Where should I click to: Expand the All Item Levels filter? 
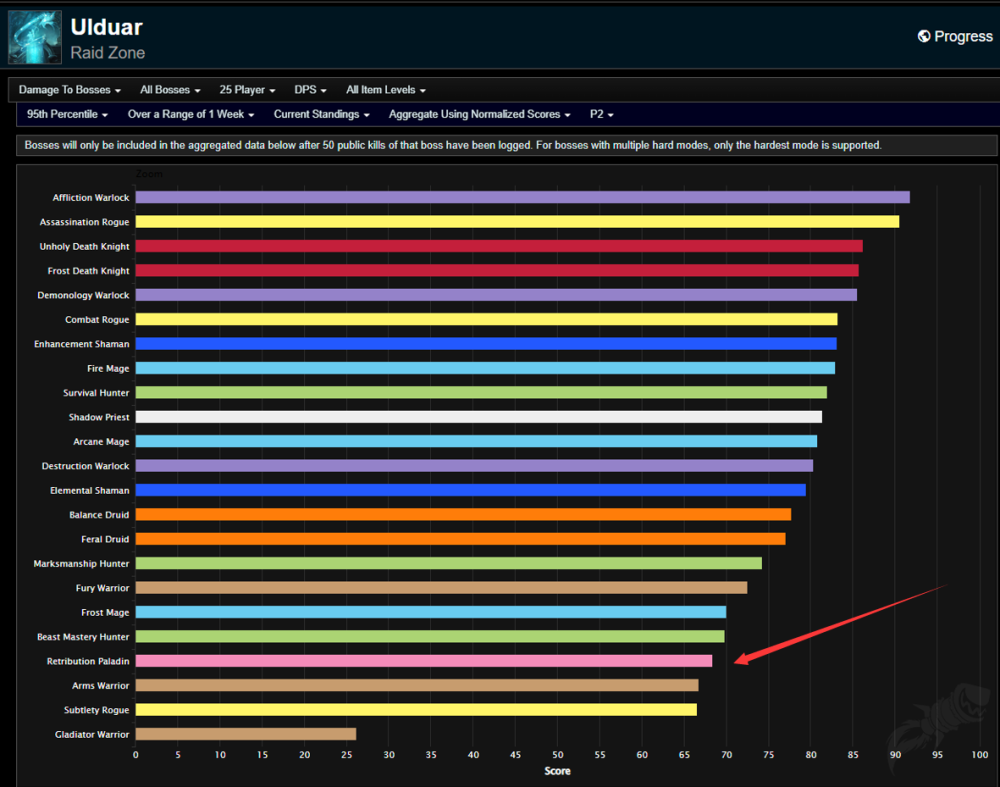point(386,90)
